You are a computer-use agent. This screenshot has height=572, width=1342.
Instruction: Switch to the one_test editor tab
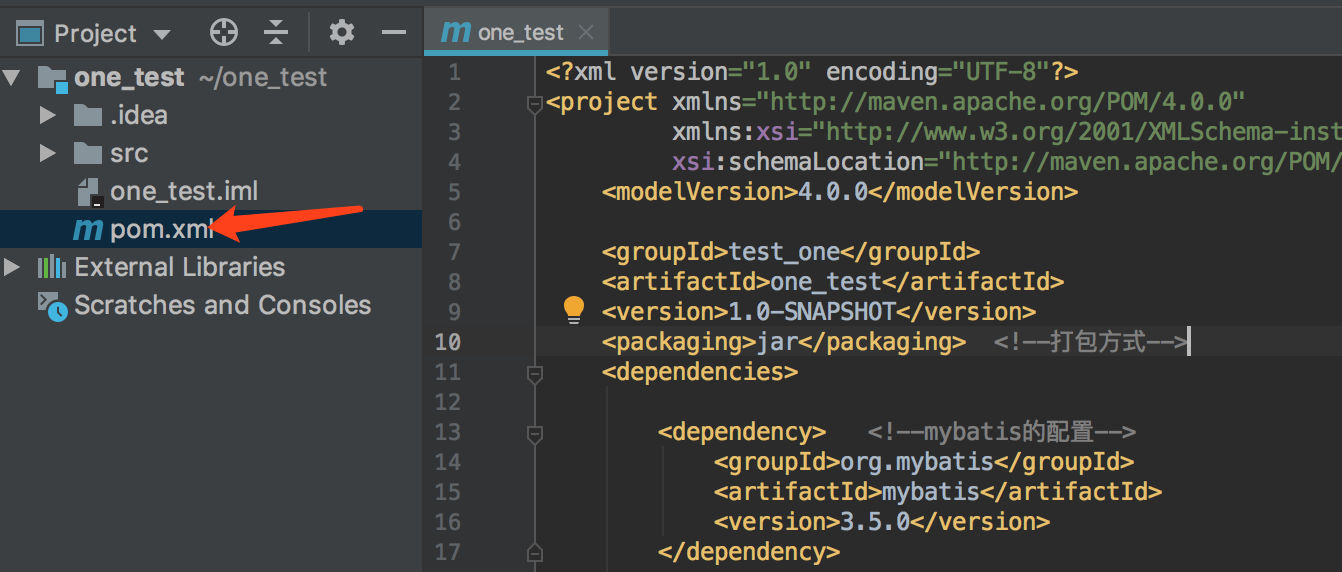[x=516, y=32]
